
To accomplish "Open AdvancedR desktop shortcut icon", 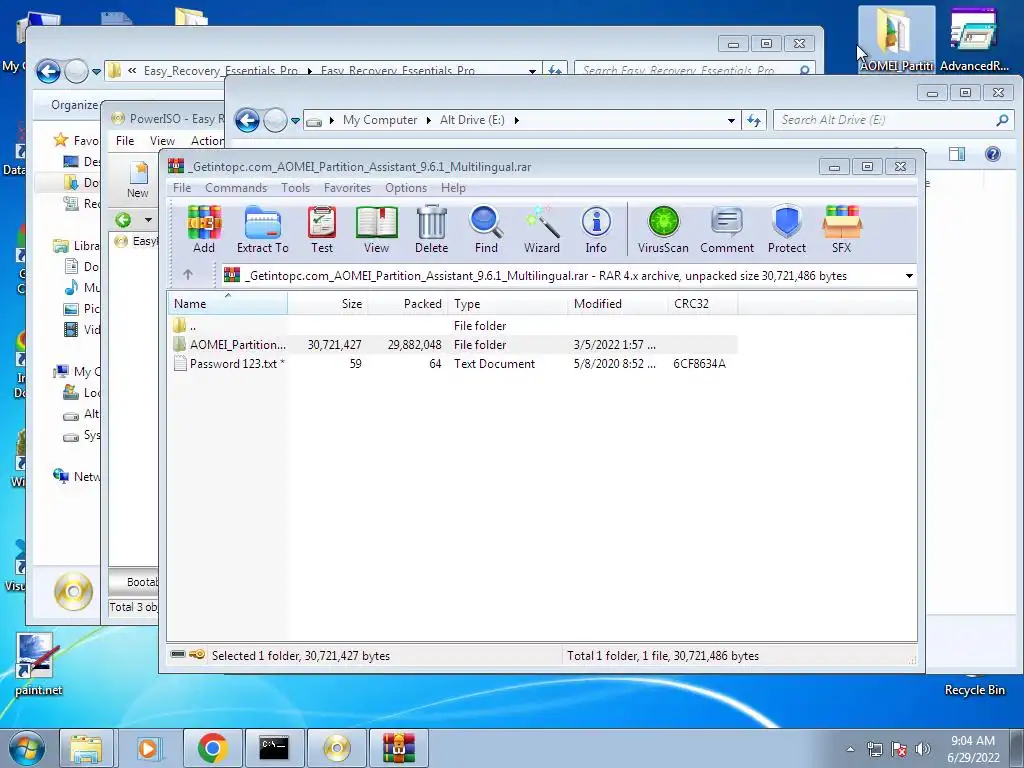I will click(x=974, y=39).
